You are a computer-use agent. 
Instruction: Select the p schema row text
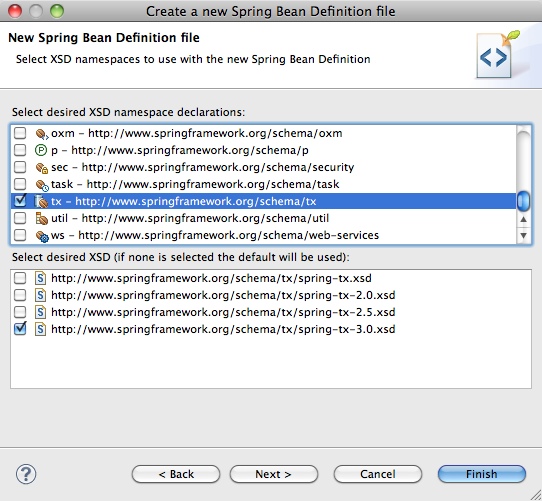(x=180, y=150)
